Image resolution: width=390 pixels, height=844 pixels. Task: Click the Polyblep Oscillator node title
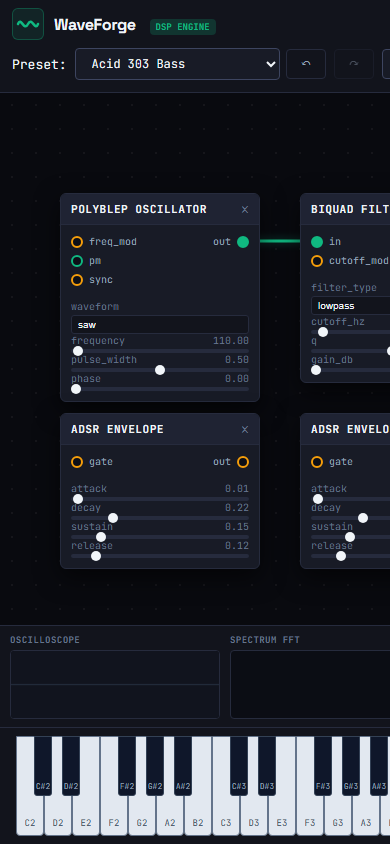pyautogui.click(x=139, y=209)
